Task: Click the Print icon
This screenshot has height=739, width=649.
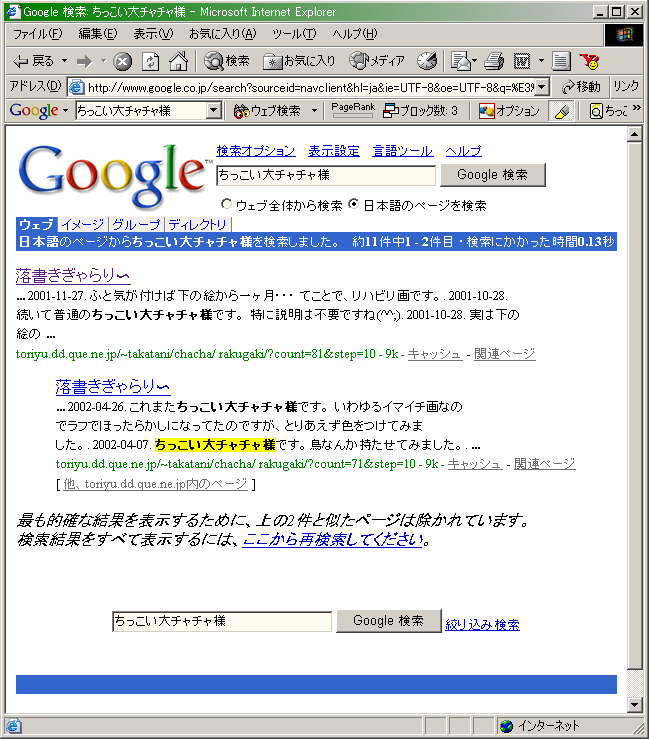Action: (x=494, y=61)
